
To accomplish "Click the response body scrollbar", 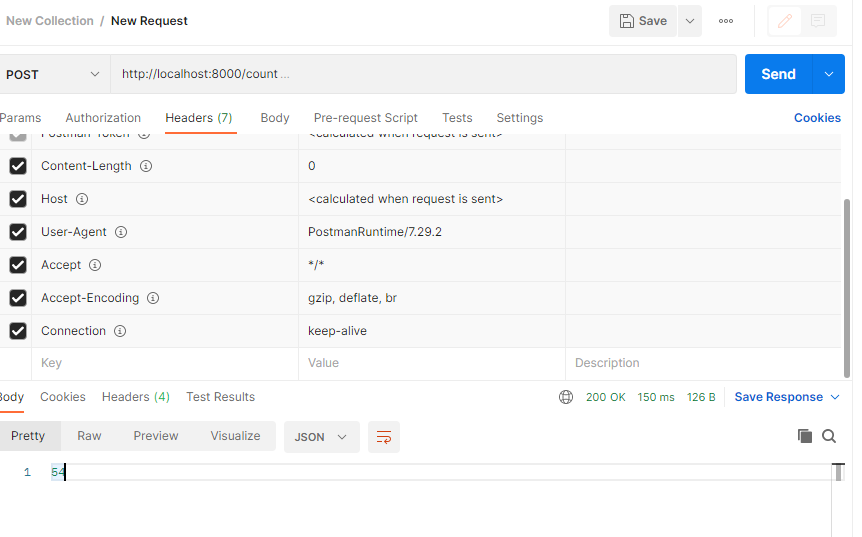I will [x=838, y=473].
